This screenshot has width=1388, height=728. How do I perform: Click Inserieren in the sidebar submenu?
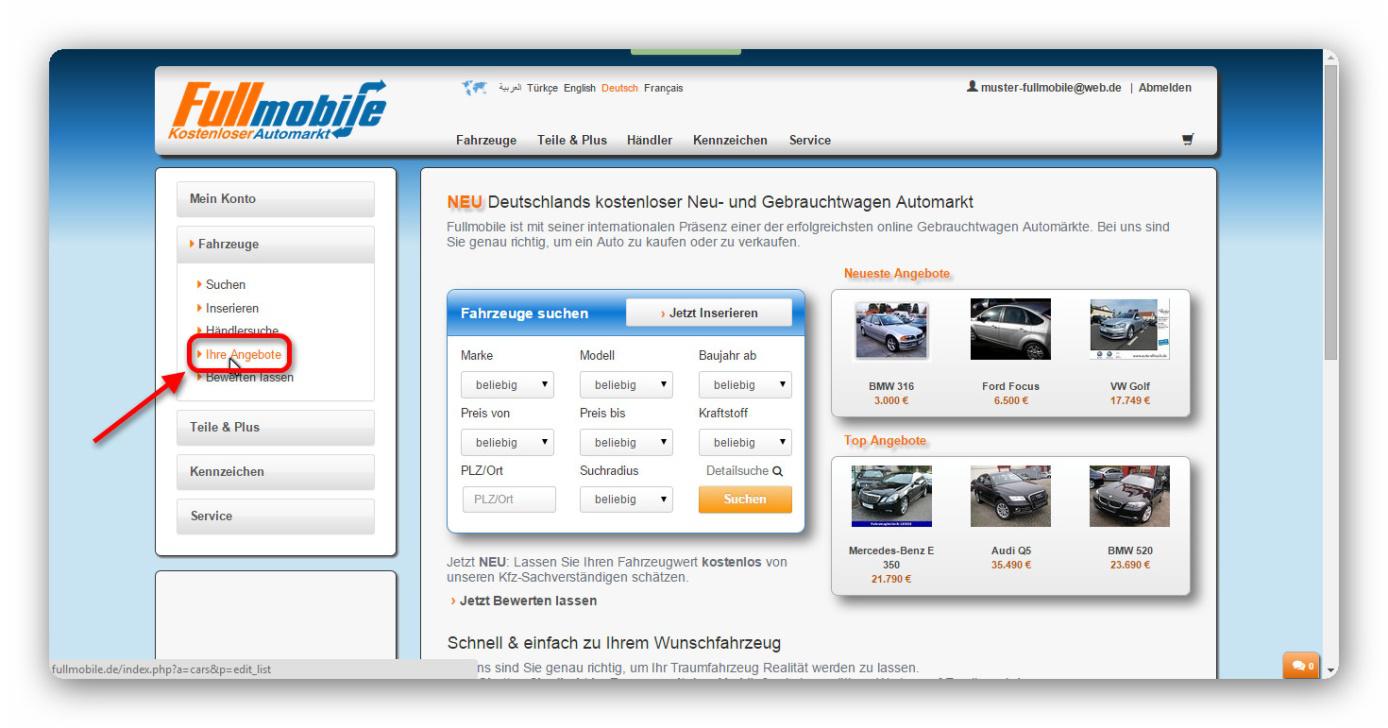[232, 308]
